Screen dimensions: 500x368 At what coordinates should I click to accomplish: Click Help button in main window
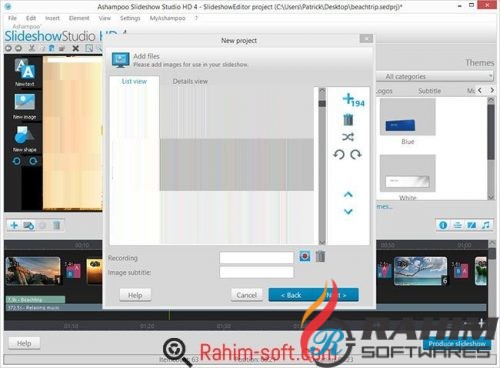(24, 343)
